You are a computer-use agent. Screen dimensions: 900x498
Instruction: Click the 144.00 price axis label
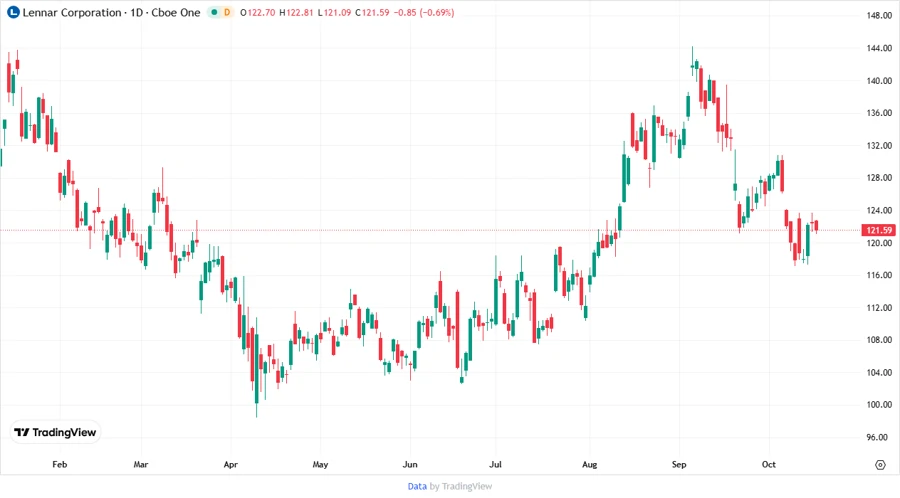point(879,48)
